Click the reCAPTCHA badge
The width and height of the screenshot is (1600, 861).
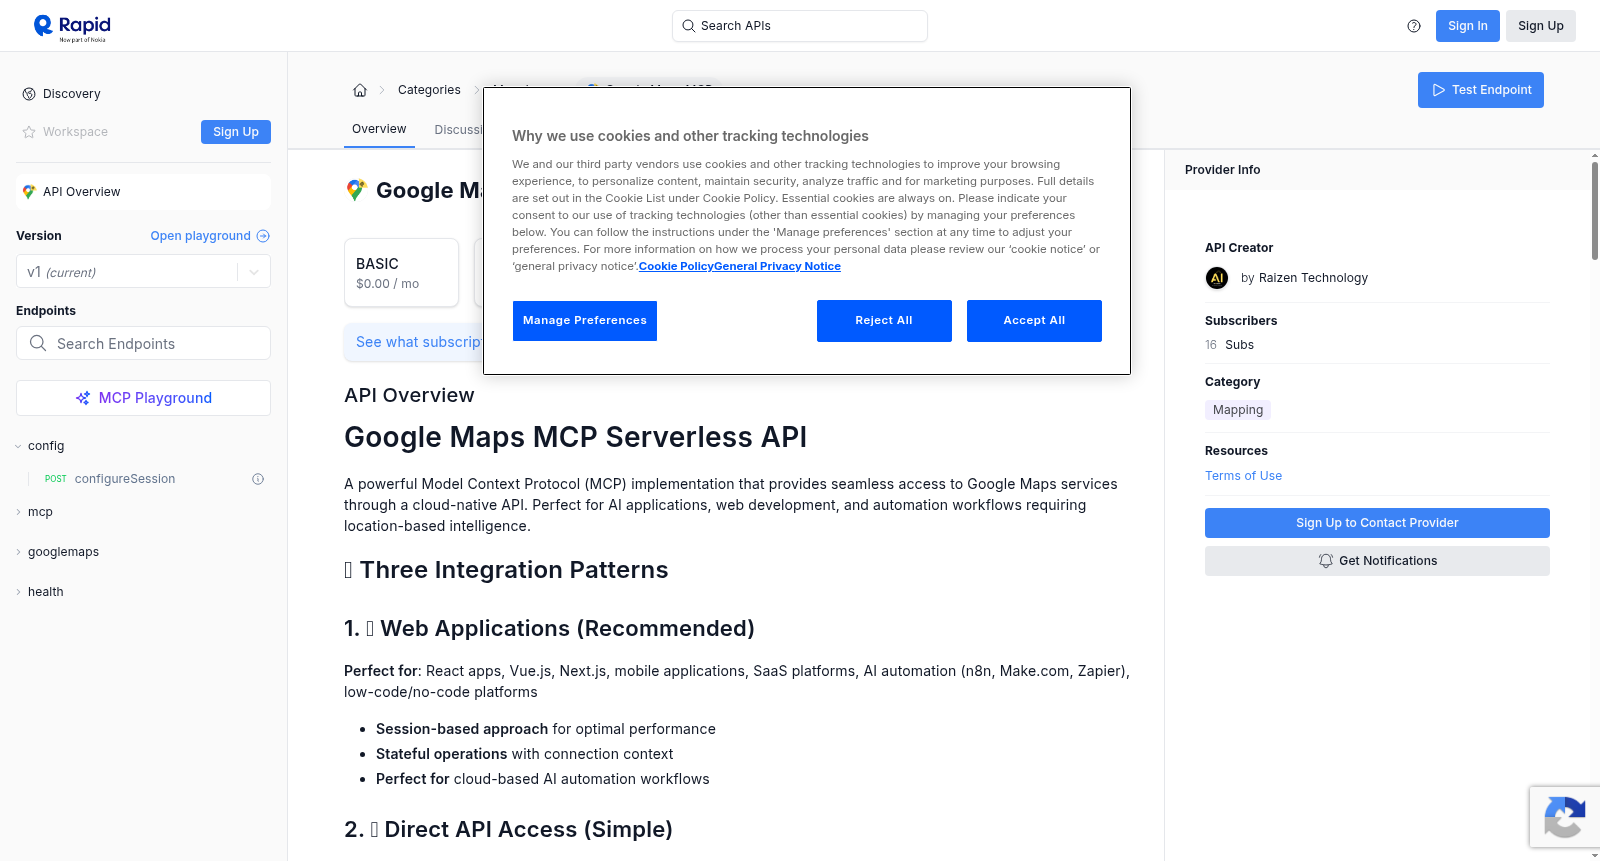[x=1565, y=817]
